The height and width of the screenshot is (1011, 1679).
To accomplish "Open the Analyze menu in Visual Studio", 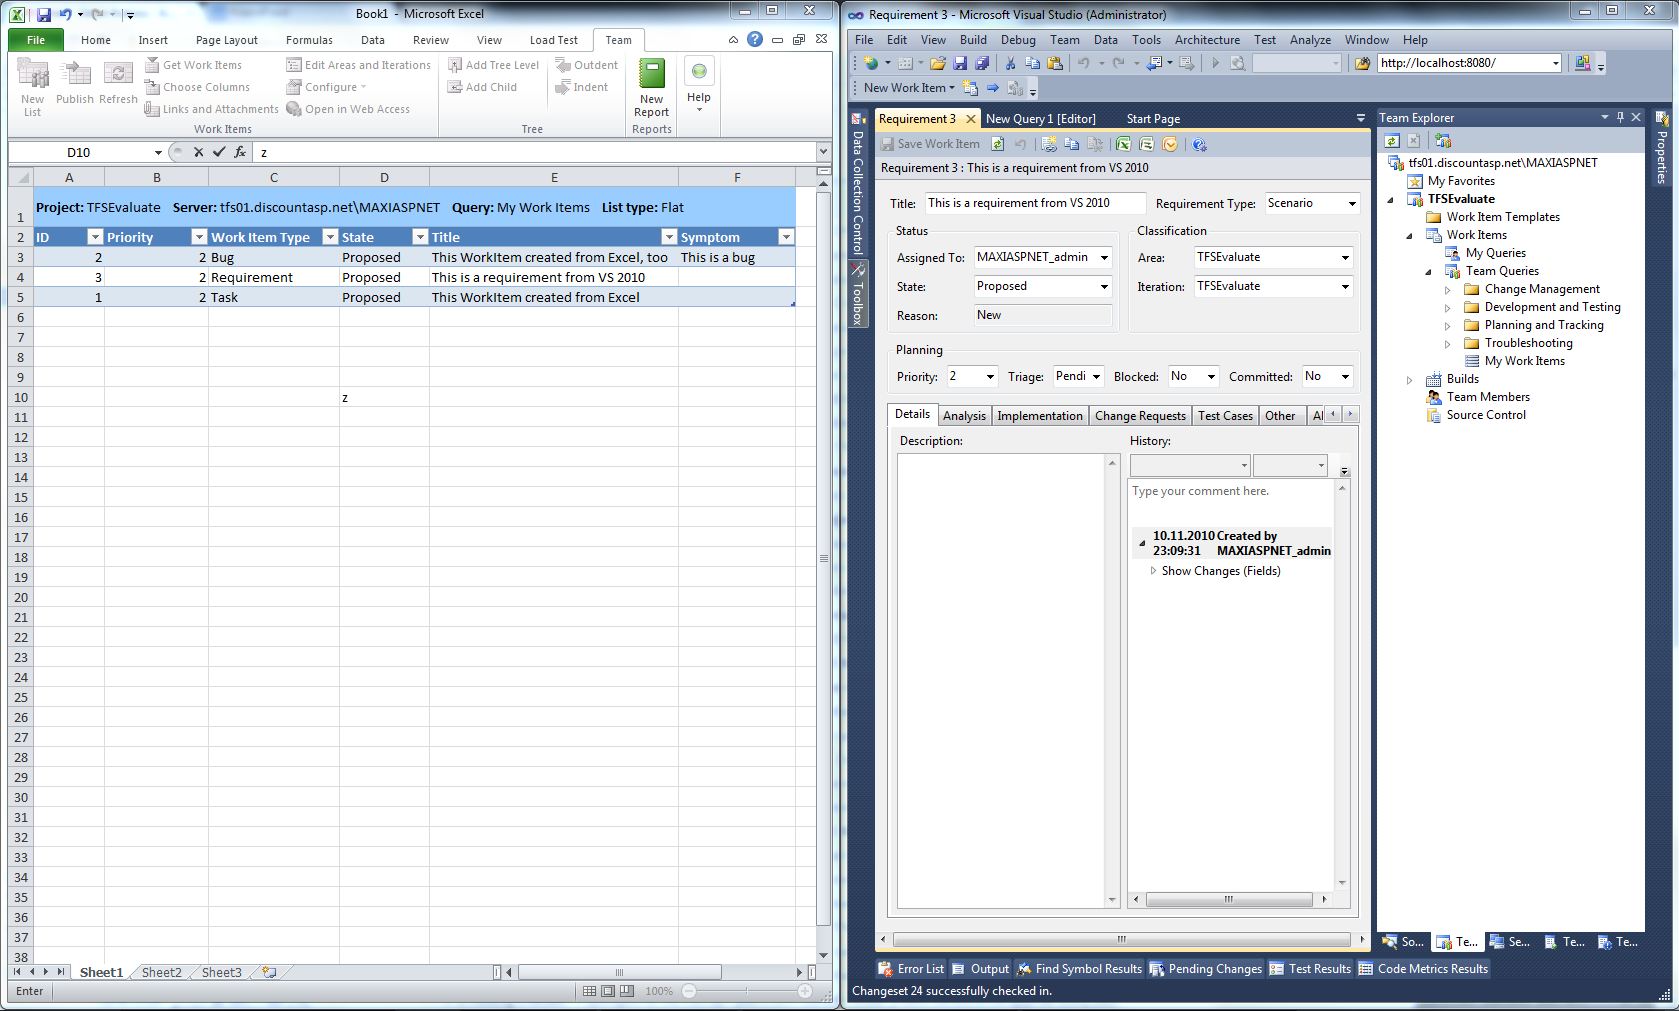I will [x=1310, y=40].
